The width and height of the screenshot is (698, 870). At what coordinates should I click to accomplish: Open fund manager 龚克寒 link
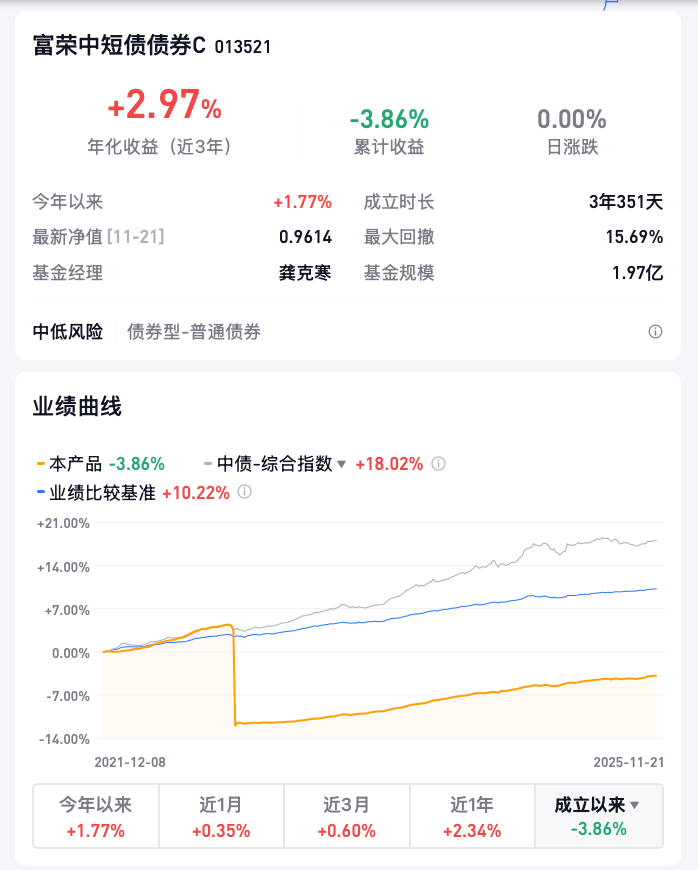point(305,273)
